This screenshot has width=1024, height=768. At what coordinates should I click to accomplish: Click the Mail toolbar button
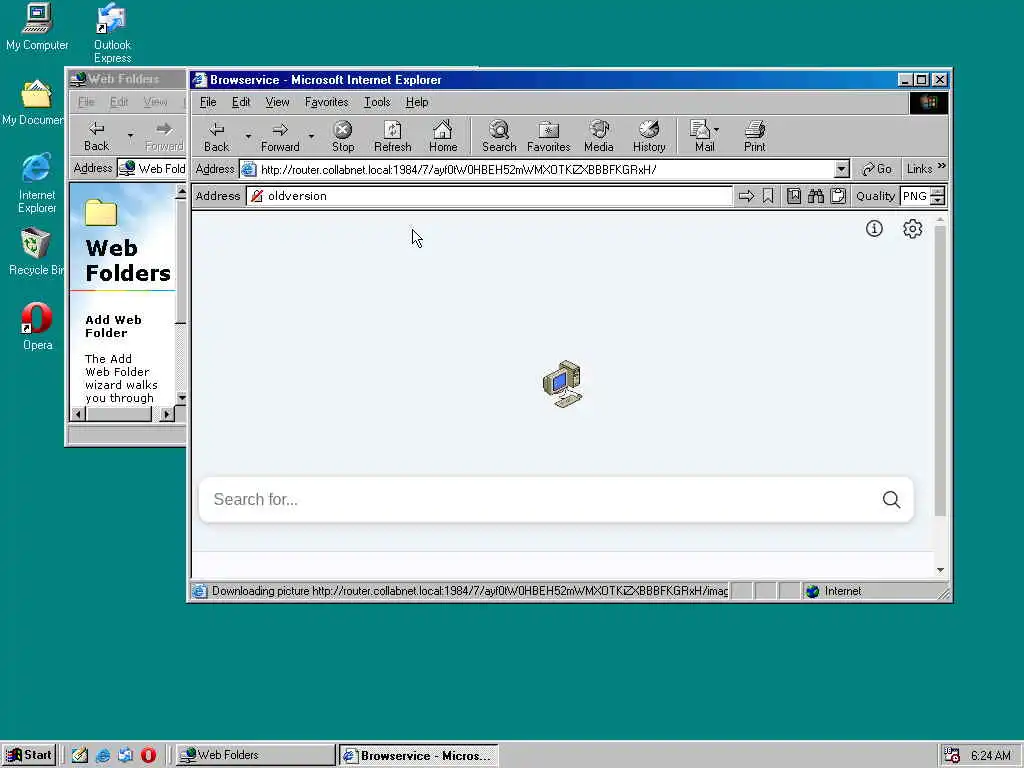tap(704, 136)
